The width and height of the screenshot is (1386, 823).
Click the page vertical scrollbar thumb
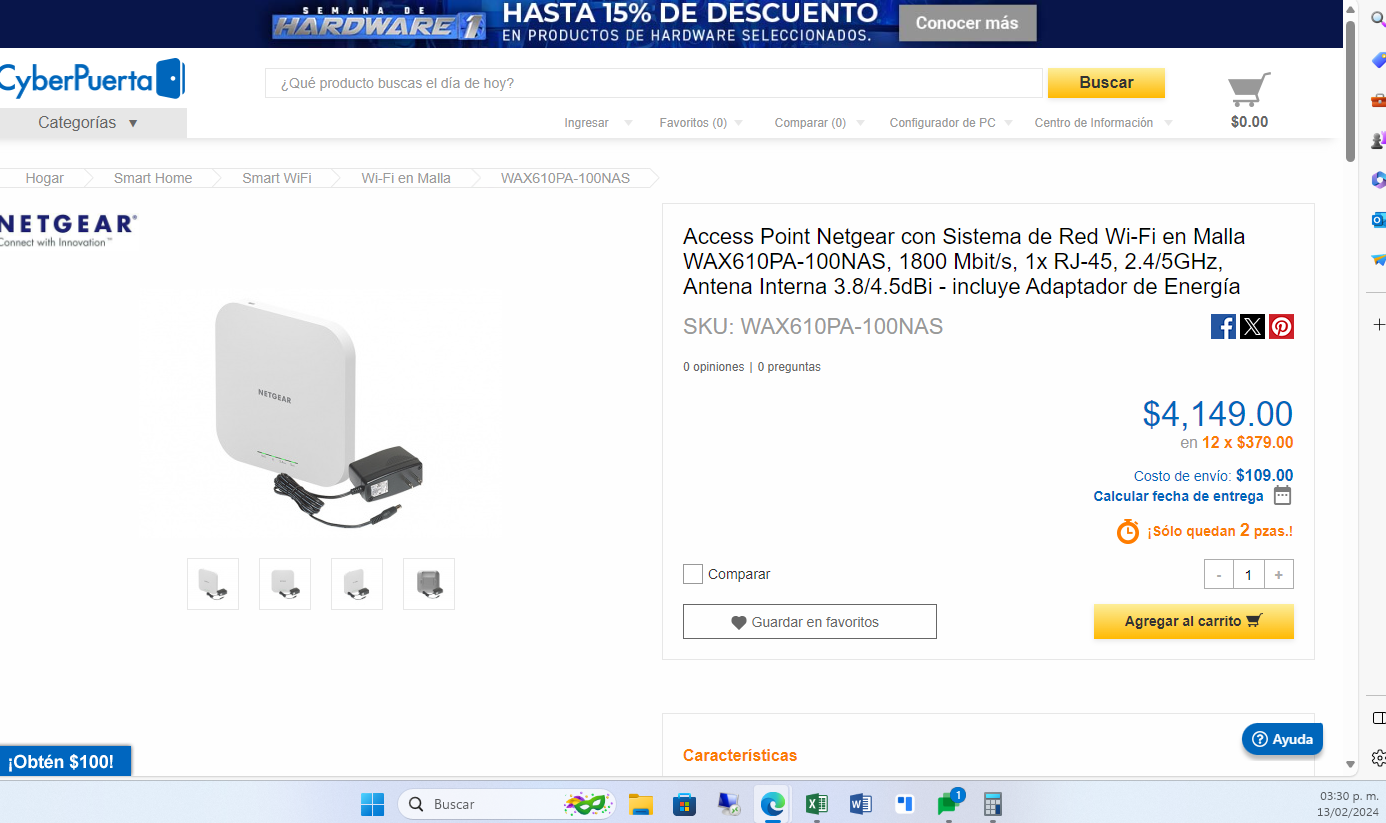[1350, 90]
